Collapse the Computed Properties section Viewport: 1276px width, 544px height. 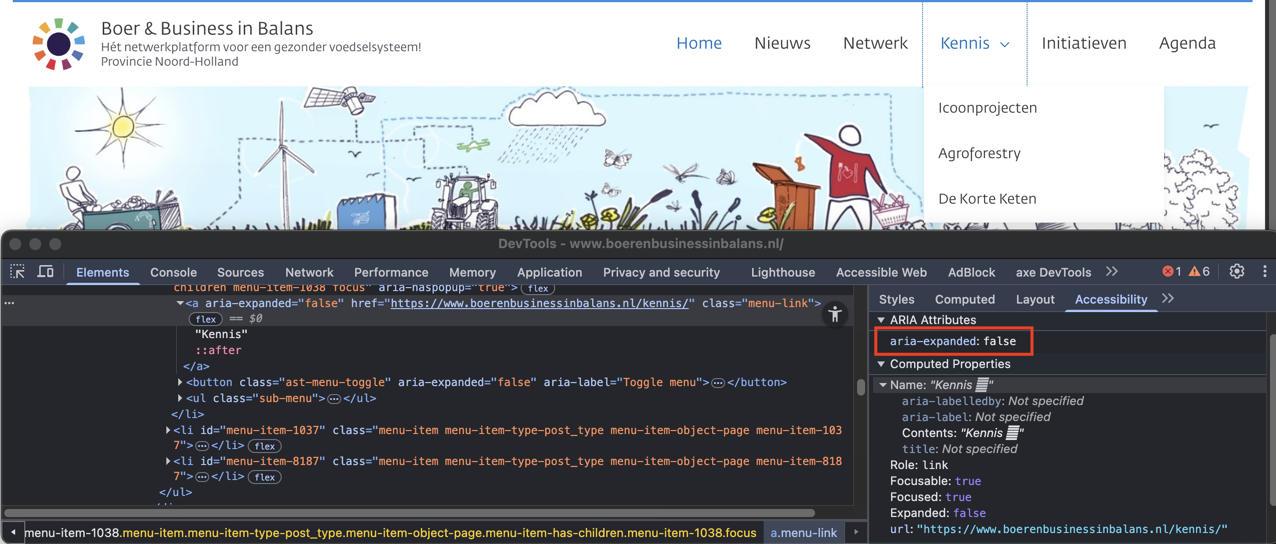click(882, 364)
